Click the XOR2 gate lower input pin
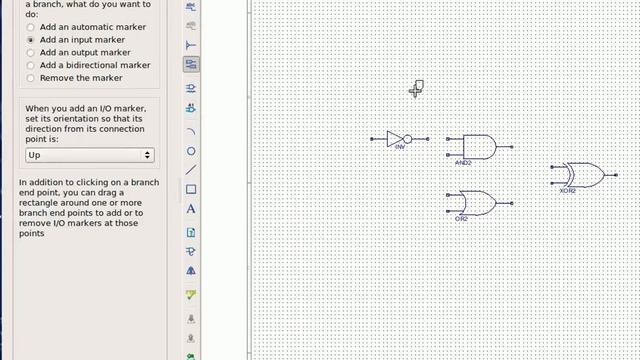 552,183
